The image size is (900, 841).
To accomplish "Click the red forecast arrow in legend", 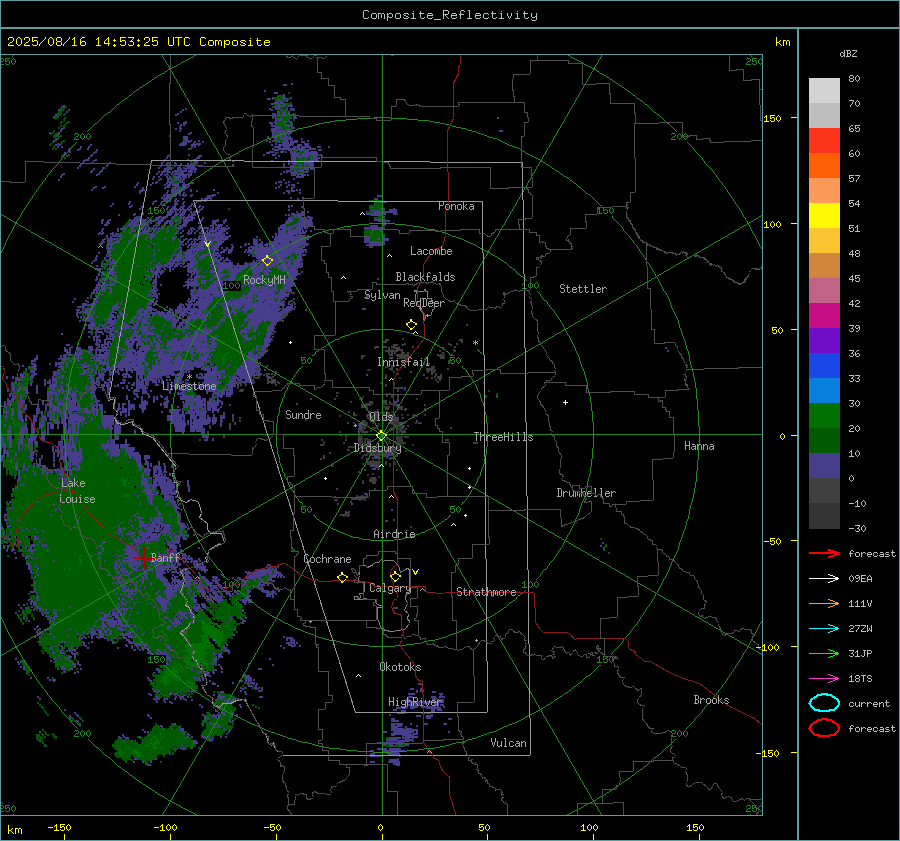I will click(x=824, y=553).
